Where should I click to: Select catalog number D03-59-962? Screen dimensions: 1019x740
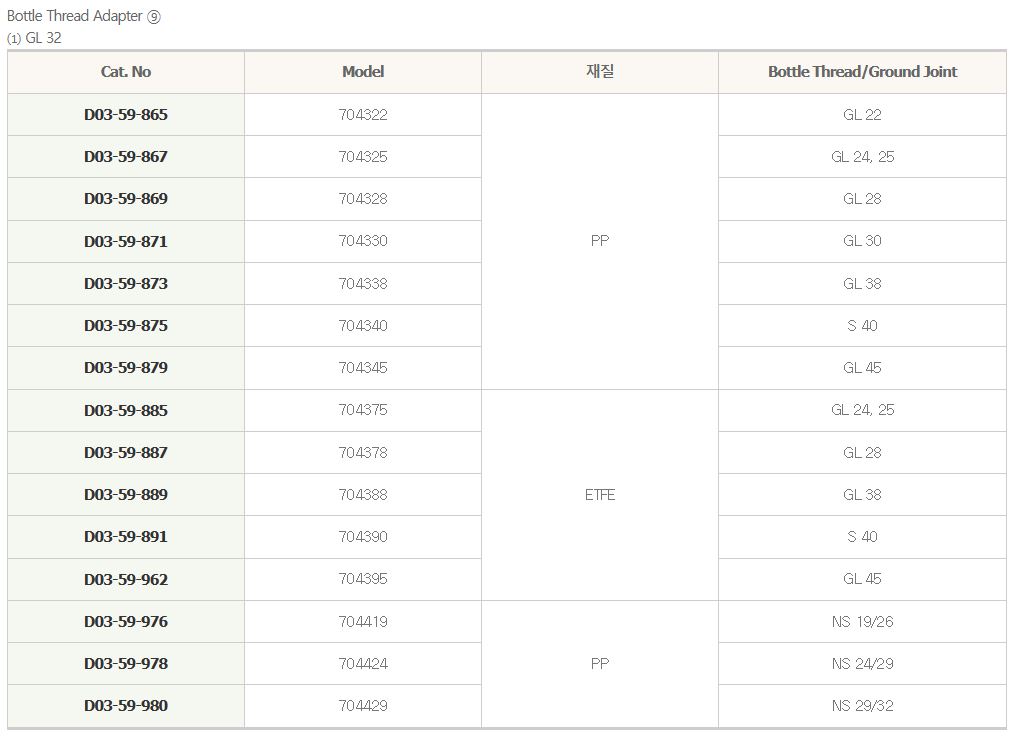point(126,579)
